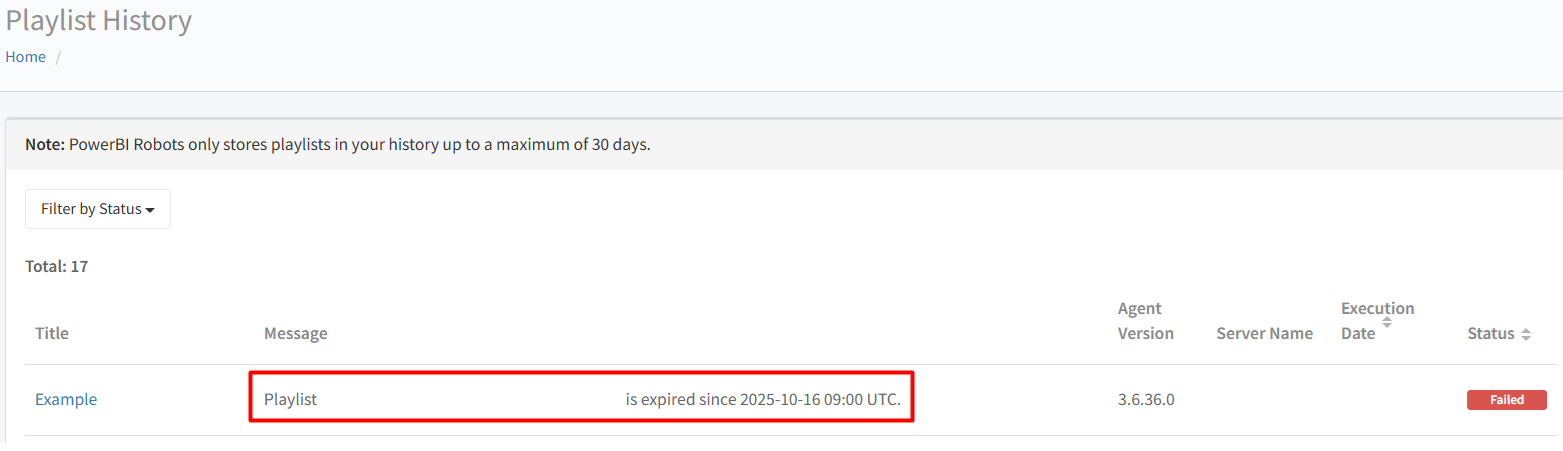Click the Status column header label

1490,333
